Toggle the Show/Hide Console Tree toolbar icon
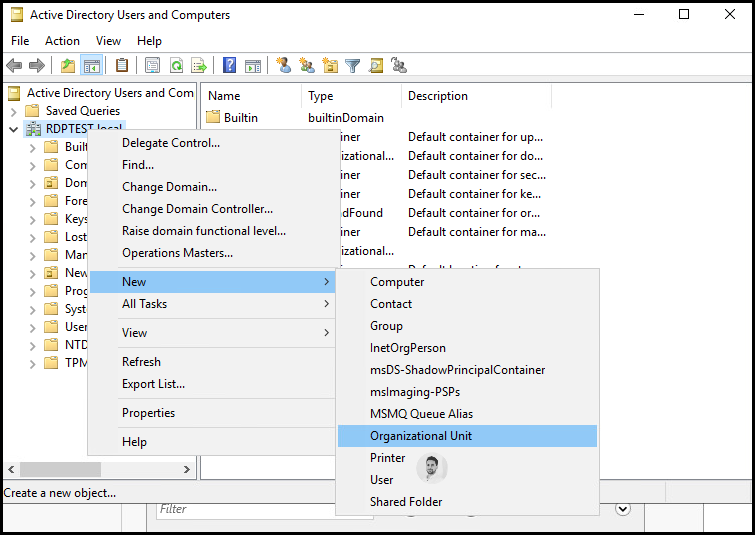 point(91,65)
